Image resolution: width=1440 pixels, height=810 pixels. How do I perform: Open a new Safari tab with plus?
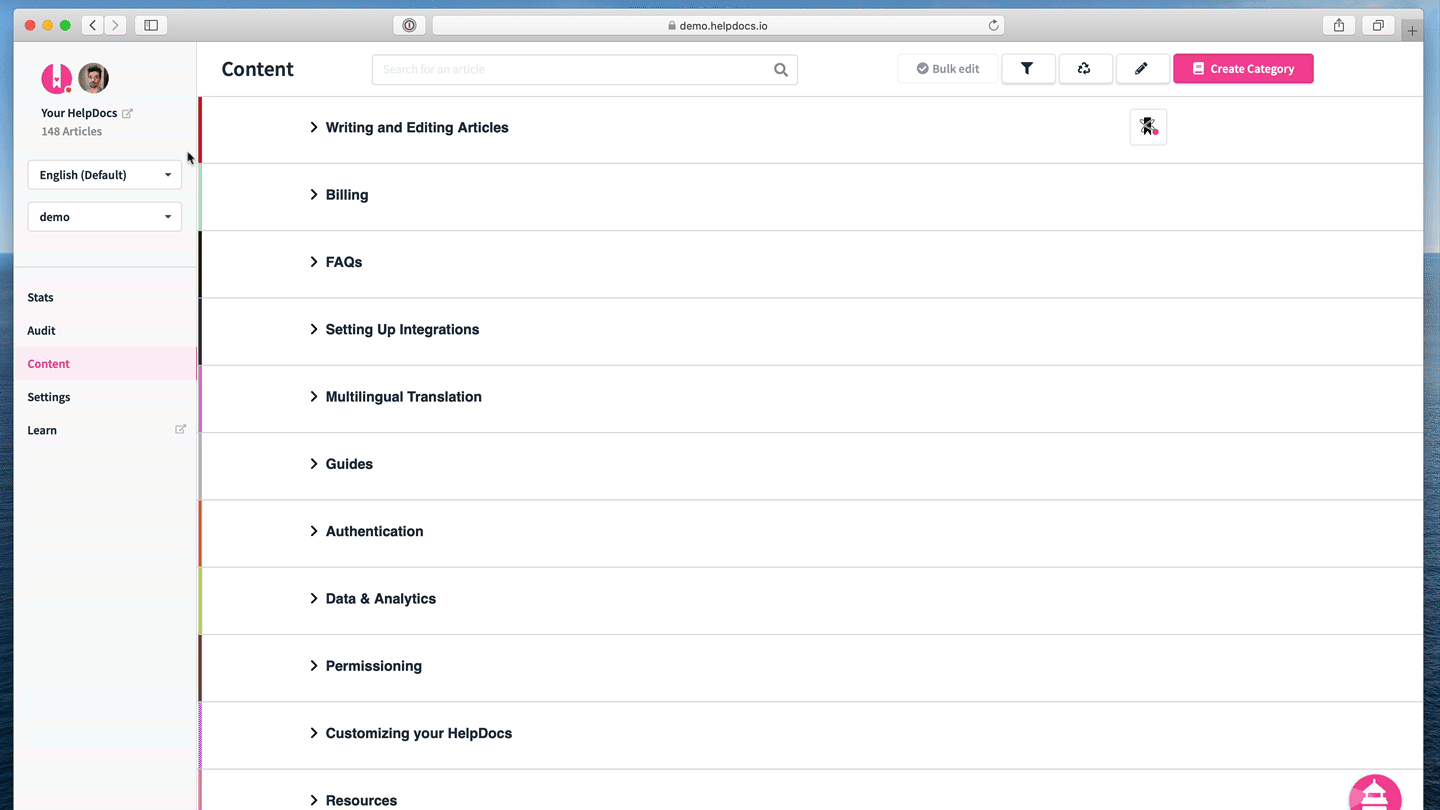coord(1412,31)
